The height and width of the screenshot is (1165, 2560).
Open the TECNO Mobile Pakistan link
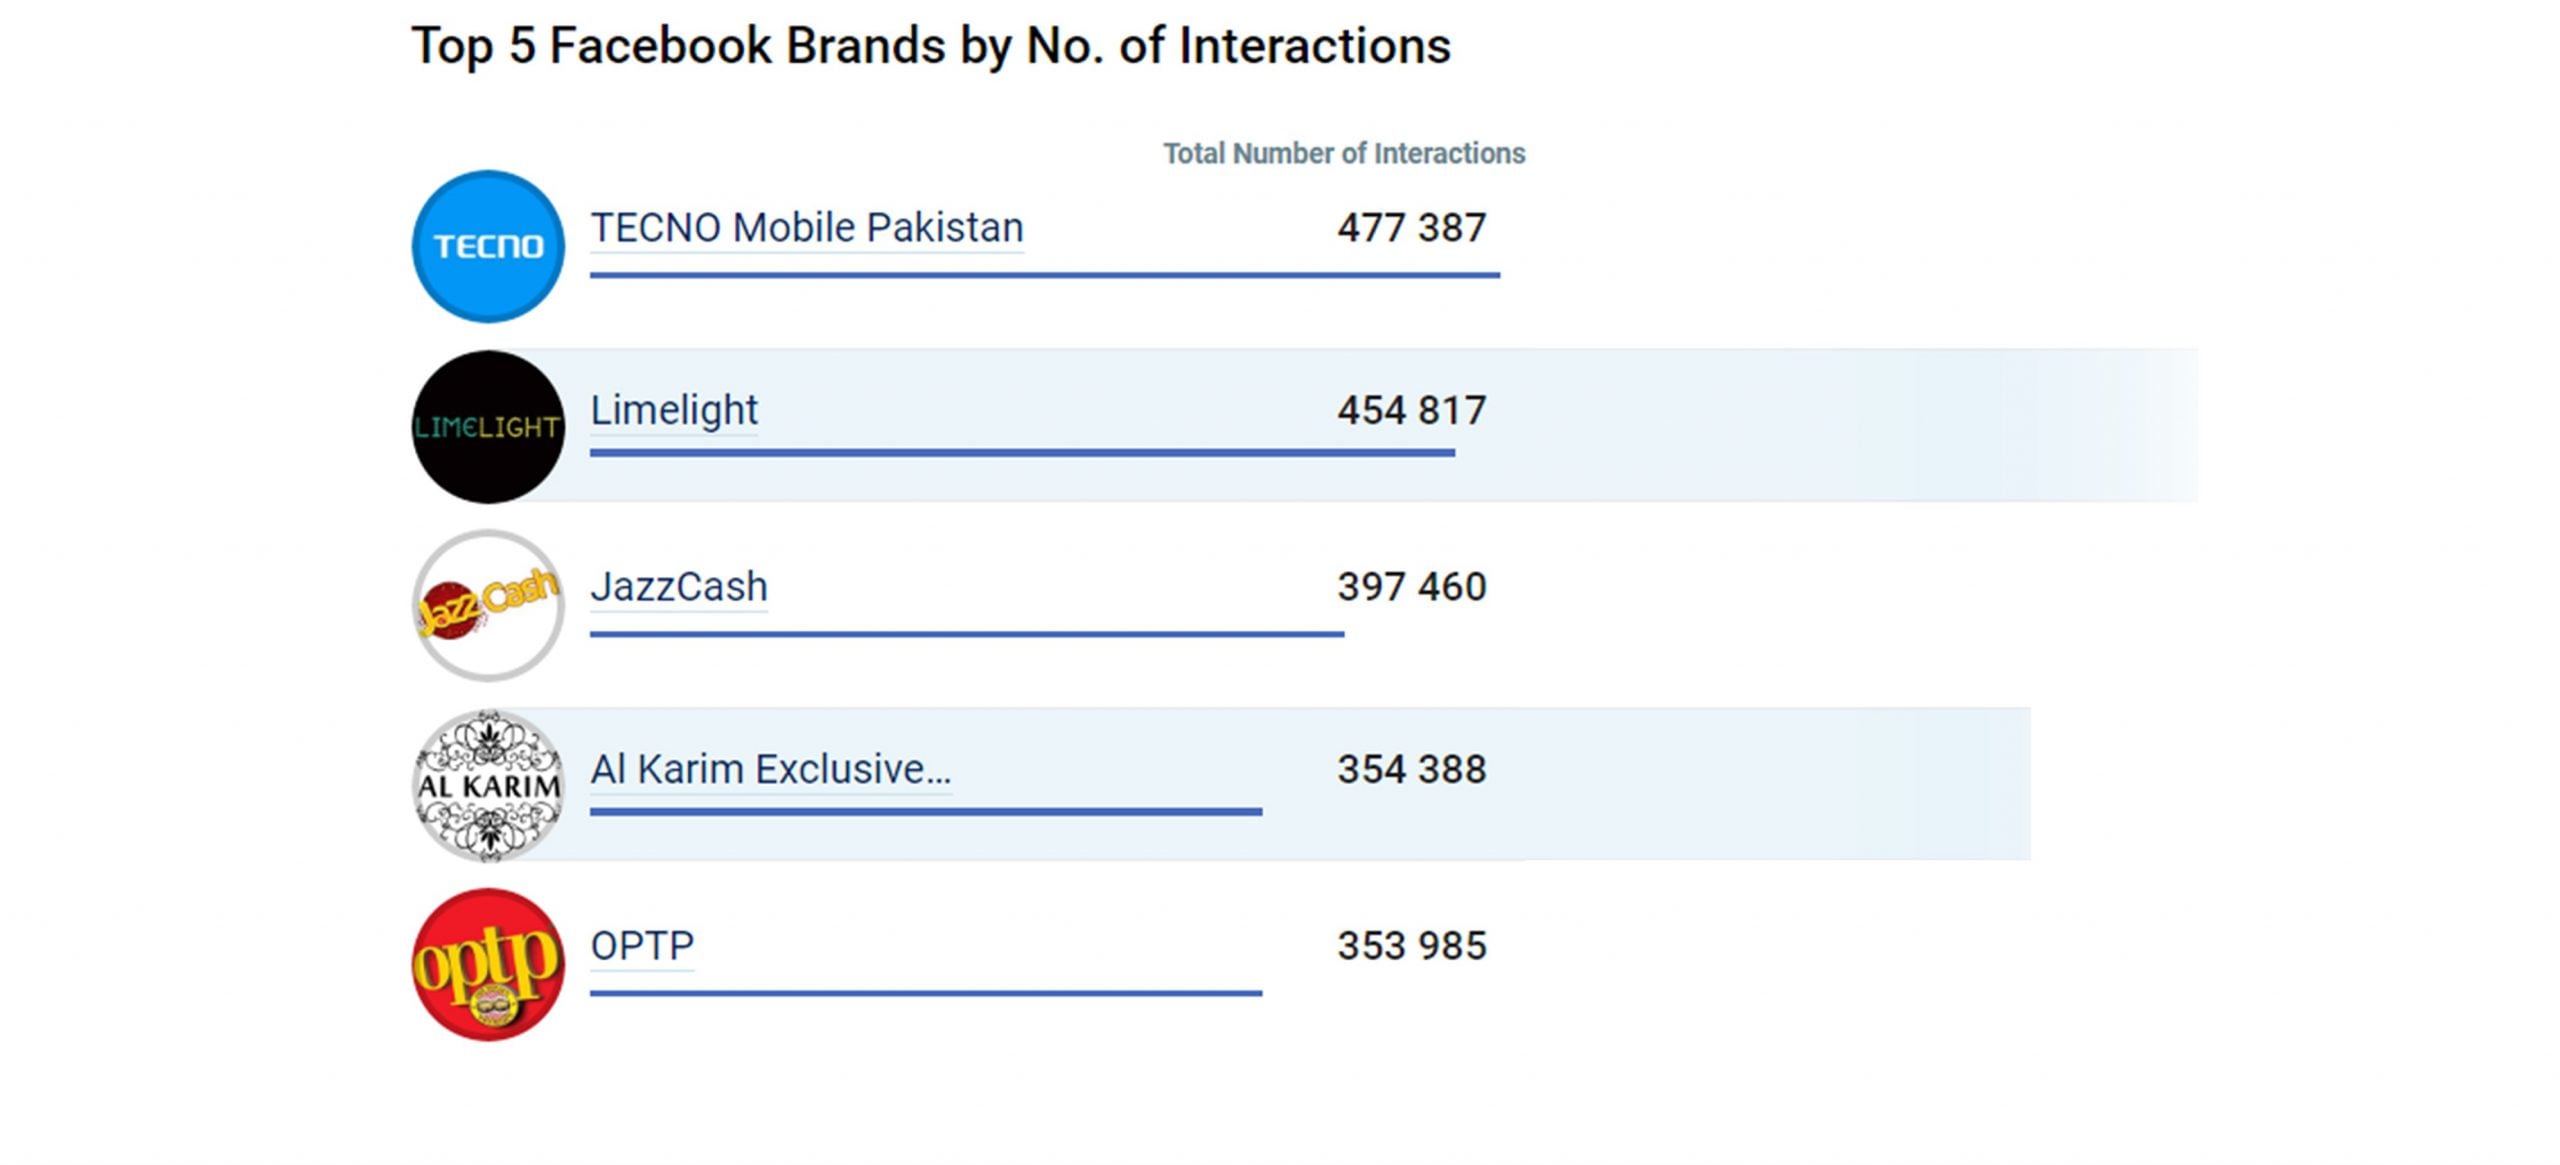click(x=806, y=228)
